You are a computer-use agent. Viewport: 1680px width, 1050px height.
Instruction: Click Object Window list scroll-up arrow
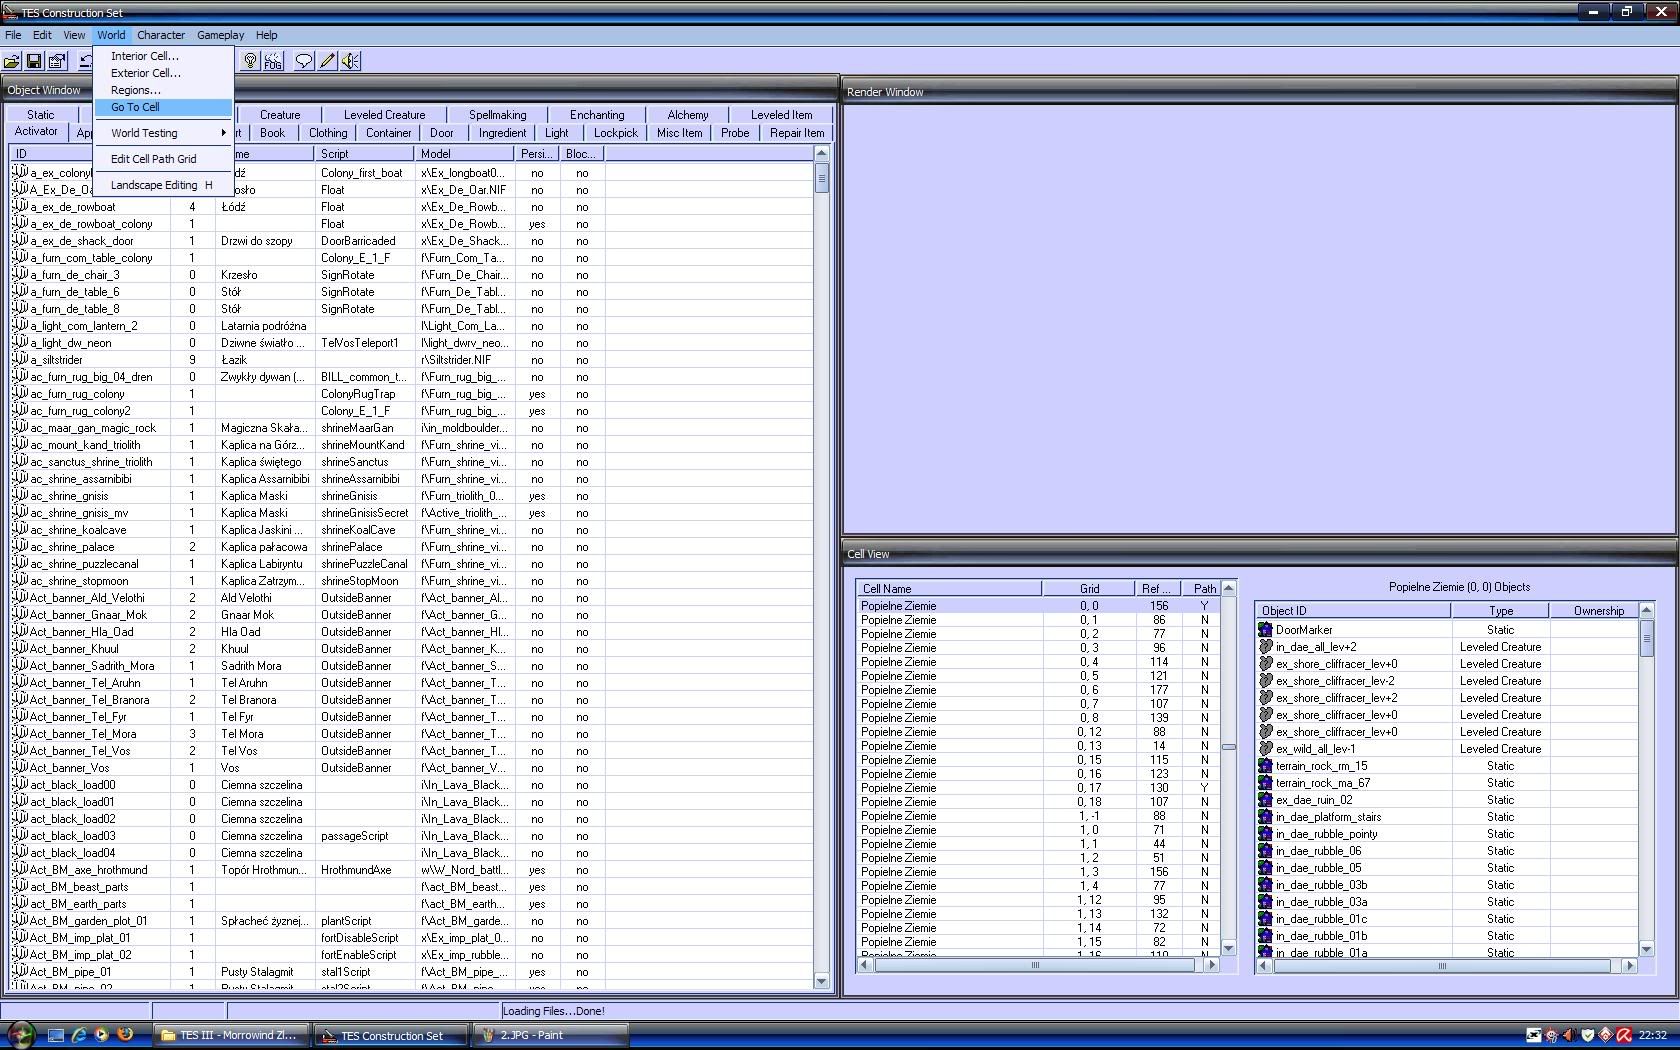click(822, 154)
